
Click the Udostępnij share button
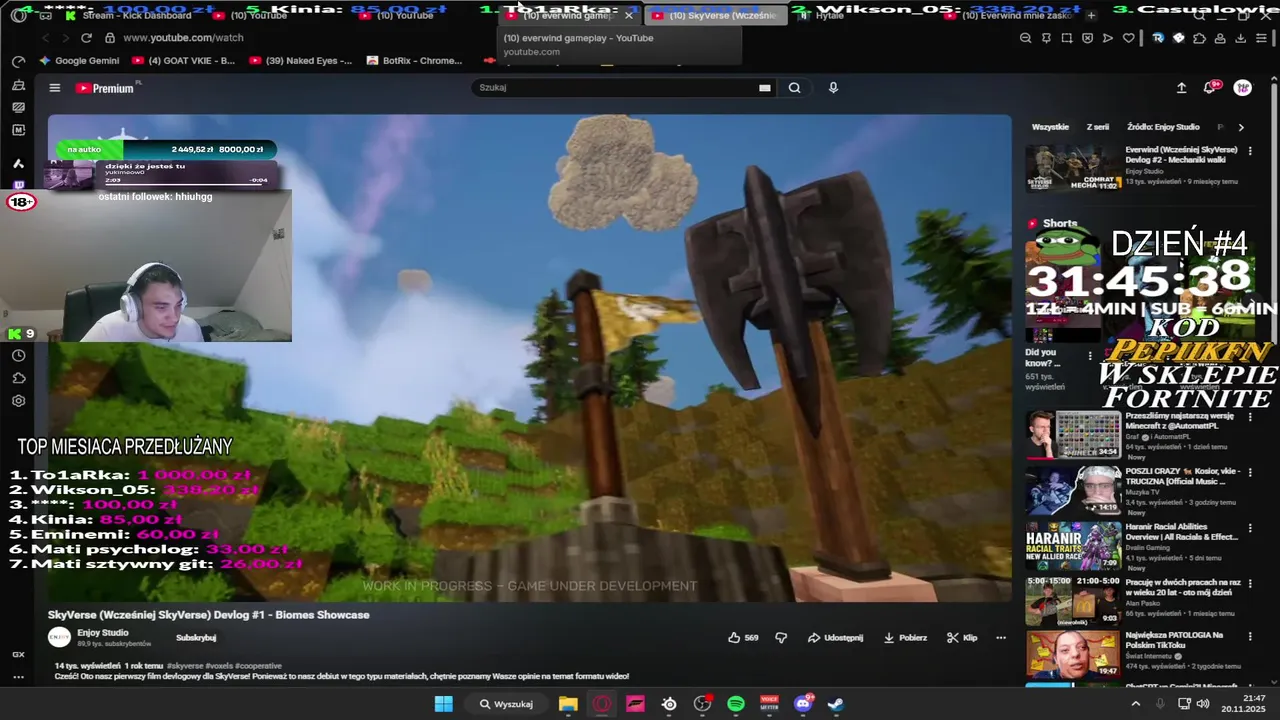tap(835, 638)
